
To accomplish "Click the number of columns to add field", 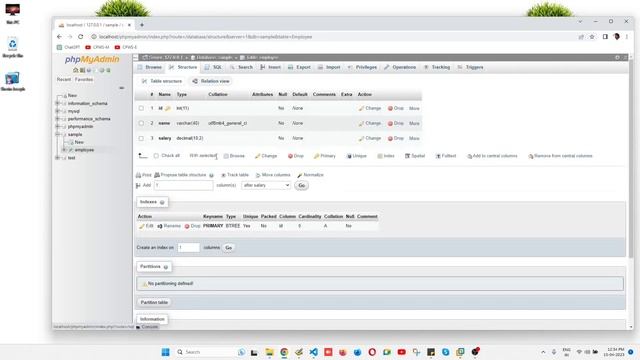I will click(184, 185).
